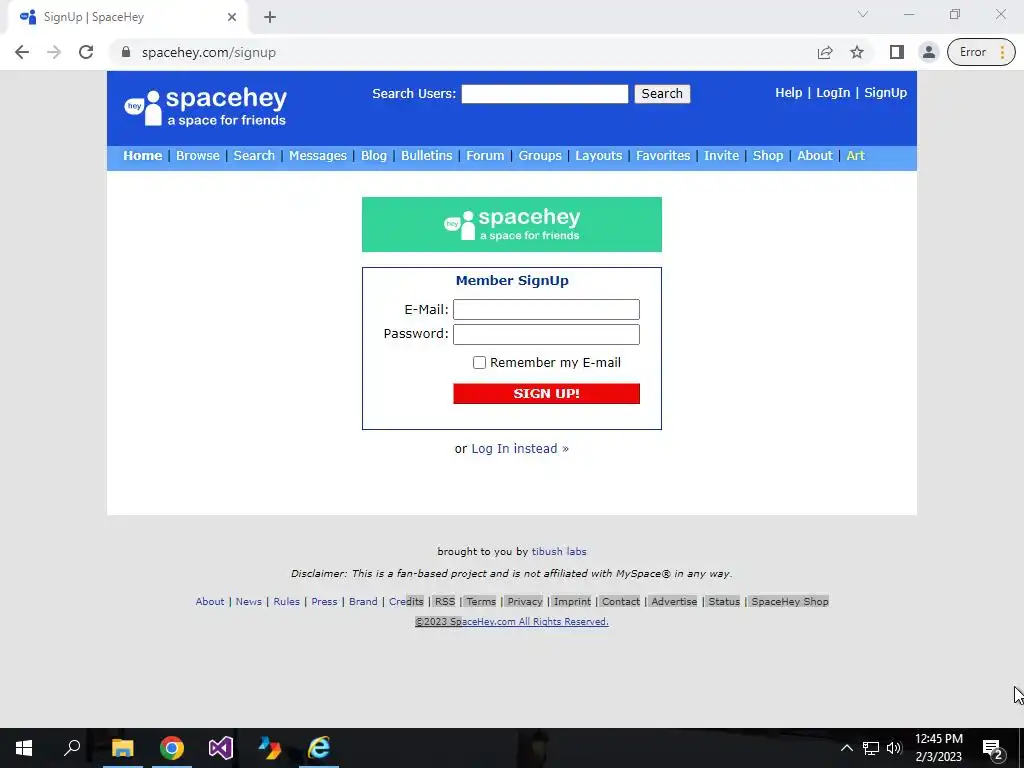
Task: Open the Layouts navigation item
Action: [x=598, y=155]
